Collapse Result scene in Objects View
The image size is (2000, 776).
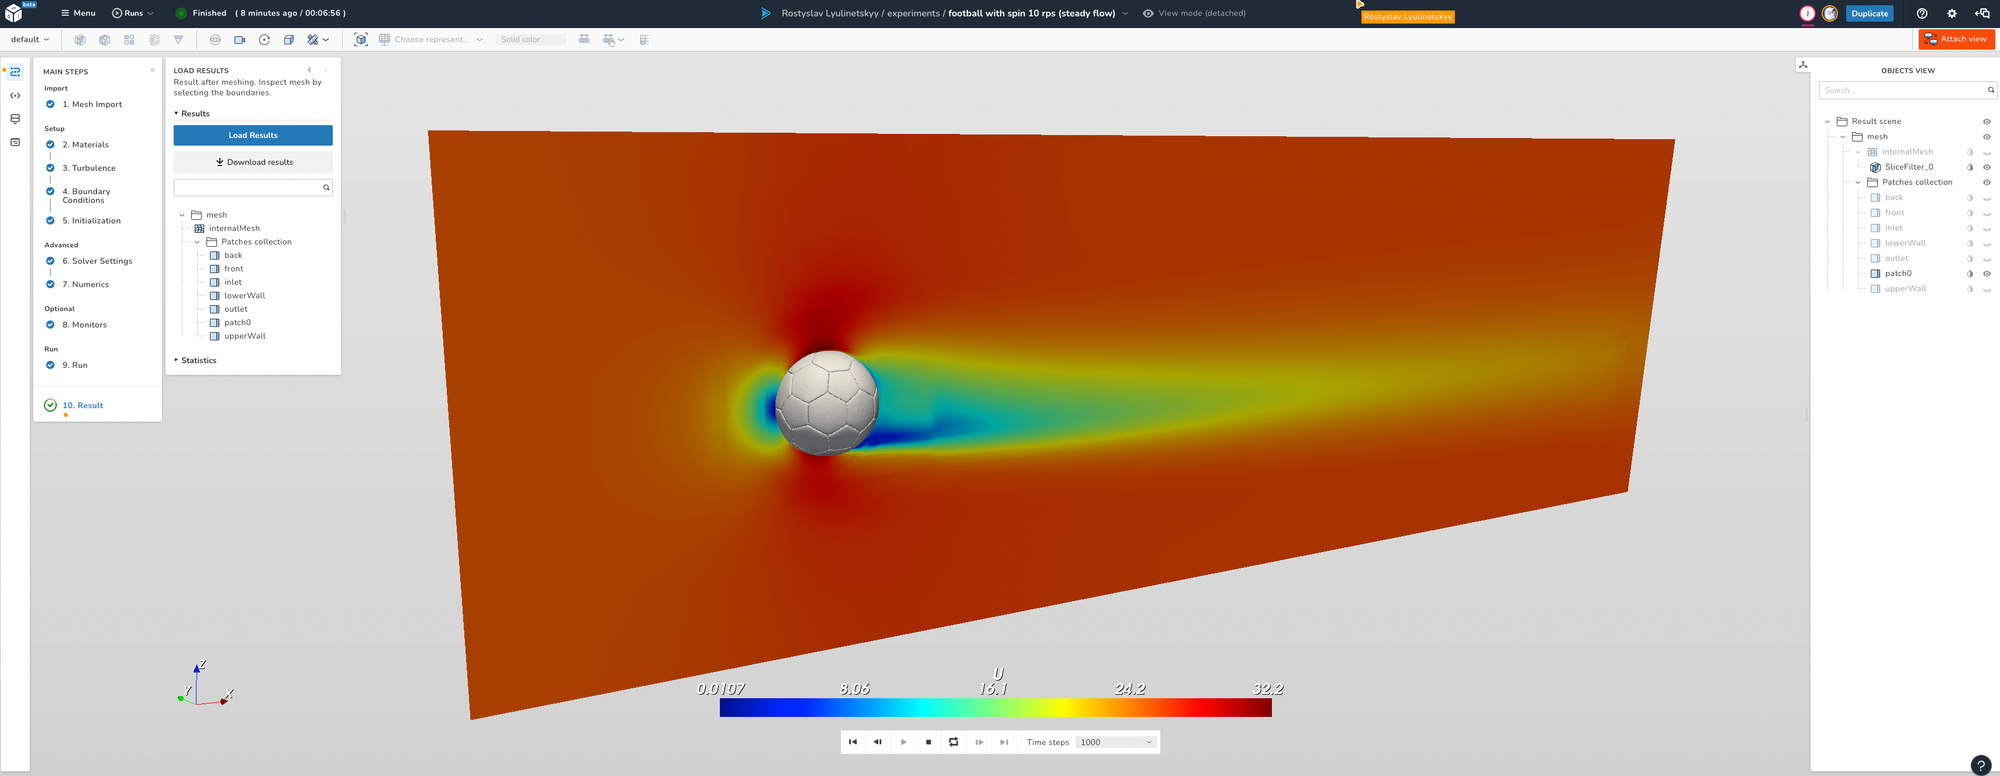(1827, 122)
